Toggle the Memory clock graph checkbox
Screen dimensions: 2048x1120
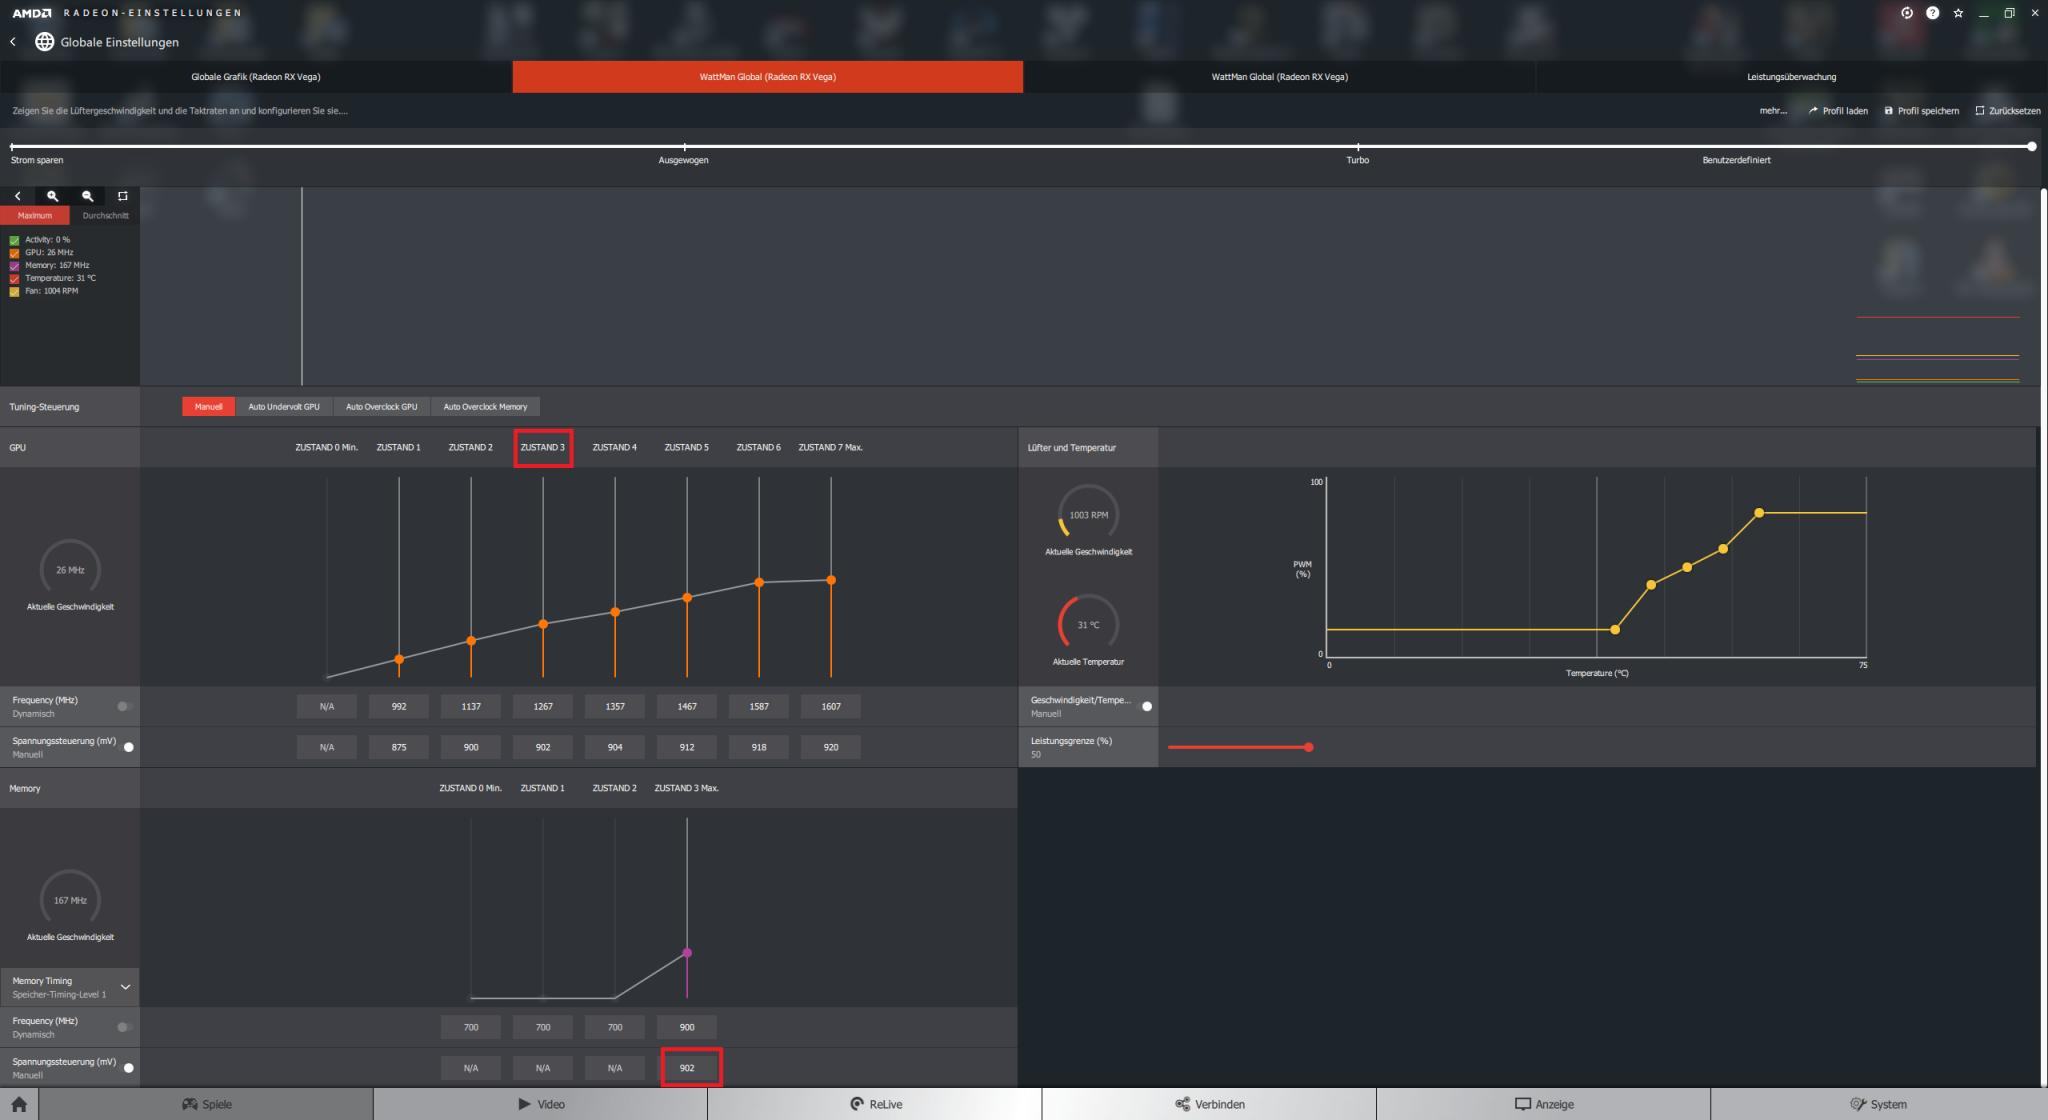(14, 266)
